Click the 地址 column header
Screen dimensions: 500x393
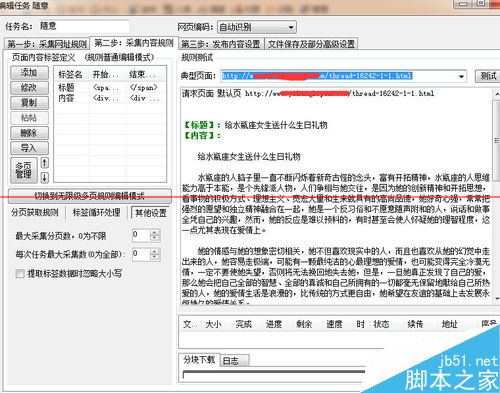point(449,324)
